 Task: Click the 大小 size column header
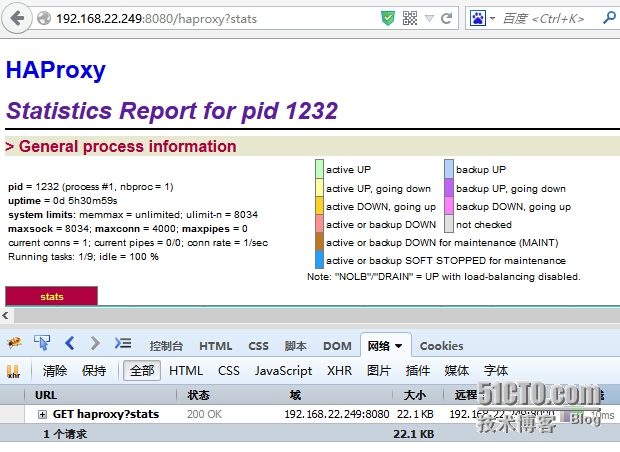(x=415, y=395)
